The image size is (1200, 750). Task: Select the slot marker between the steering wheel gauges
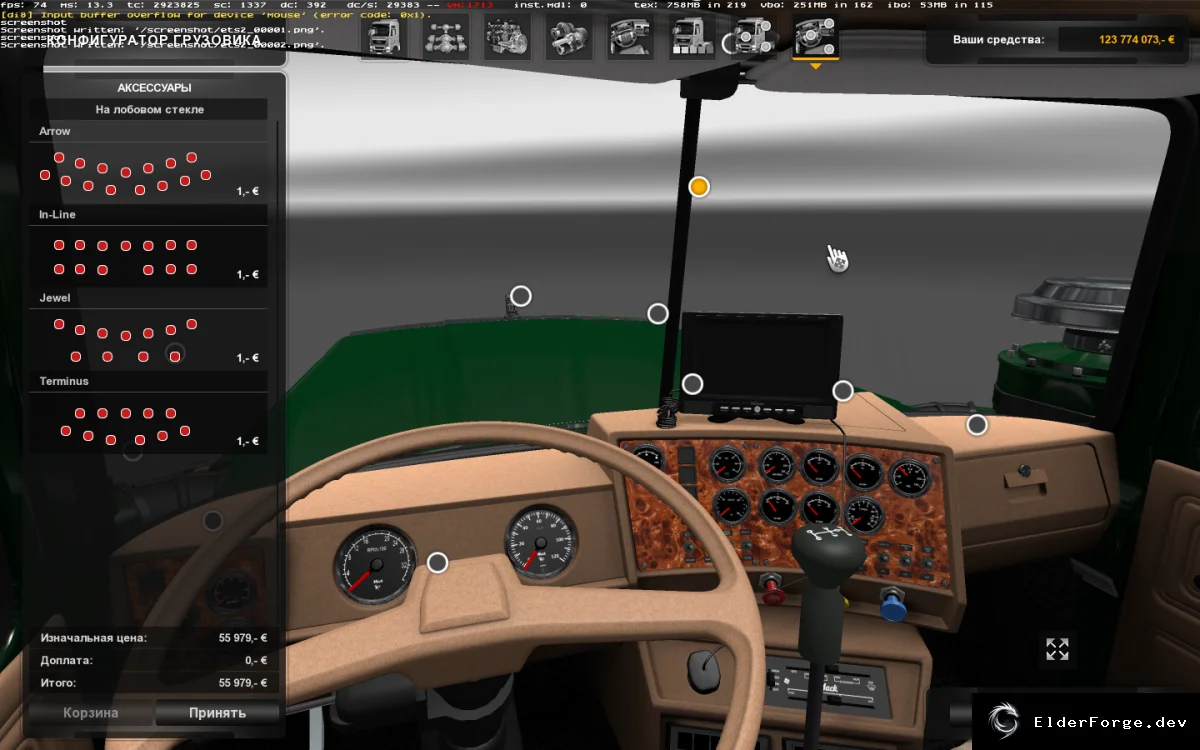tap(437, 563)
